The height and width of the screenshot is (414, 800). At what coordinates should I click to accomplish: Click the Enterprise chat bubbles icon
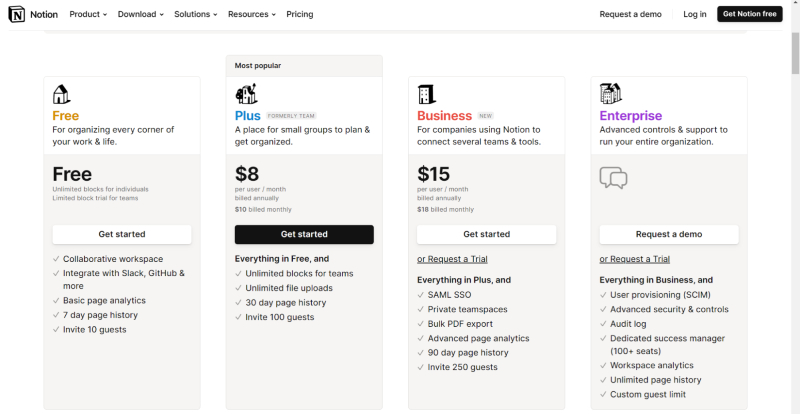tap(613, 178)
